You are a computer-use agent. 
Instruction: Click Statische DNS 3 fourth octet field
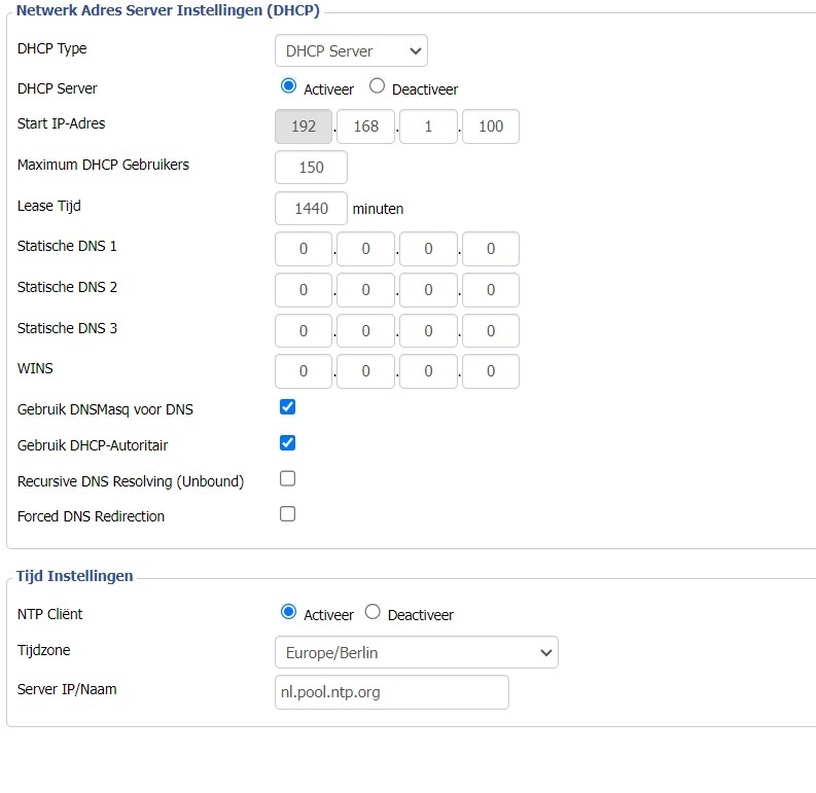tap(491, 331)
